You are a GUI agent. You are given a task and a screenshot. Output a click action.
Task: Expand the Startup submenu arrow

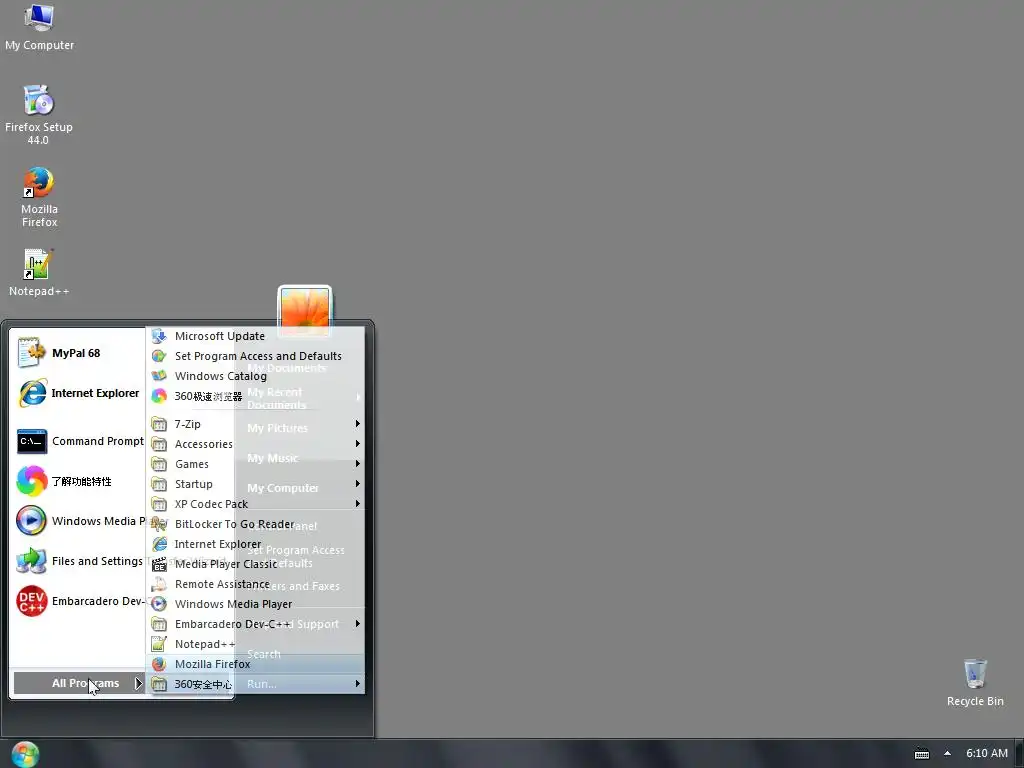point(357,484)
